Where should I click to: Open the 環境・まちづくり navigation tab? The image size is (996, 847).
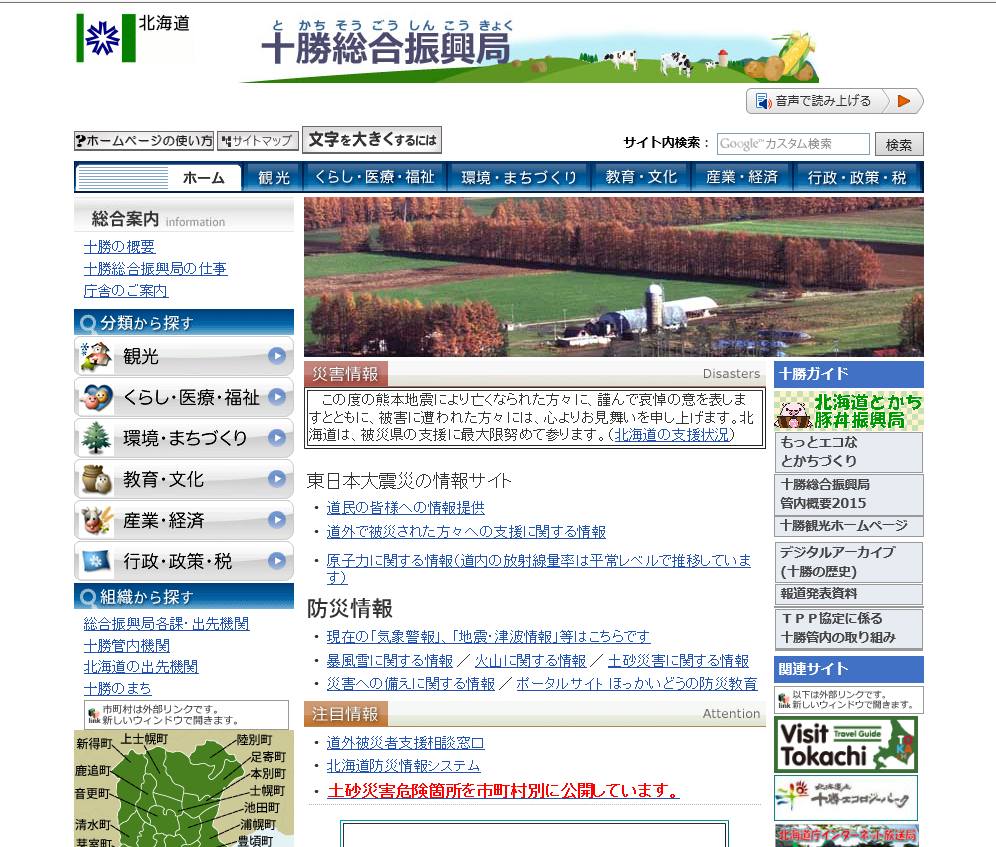coord(519,177)
